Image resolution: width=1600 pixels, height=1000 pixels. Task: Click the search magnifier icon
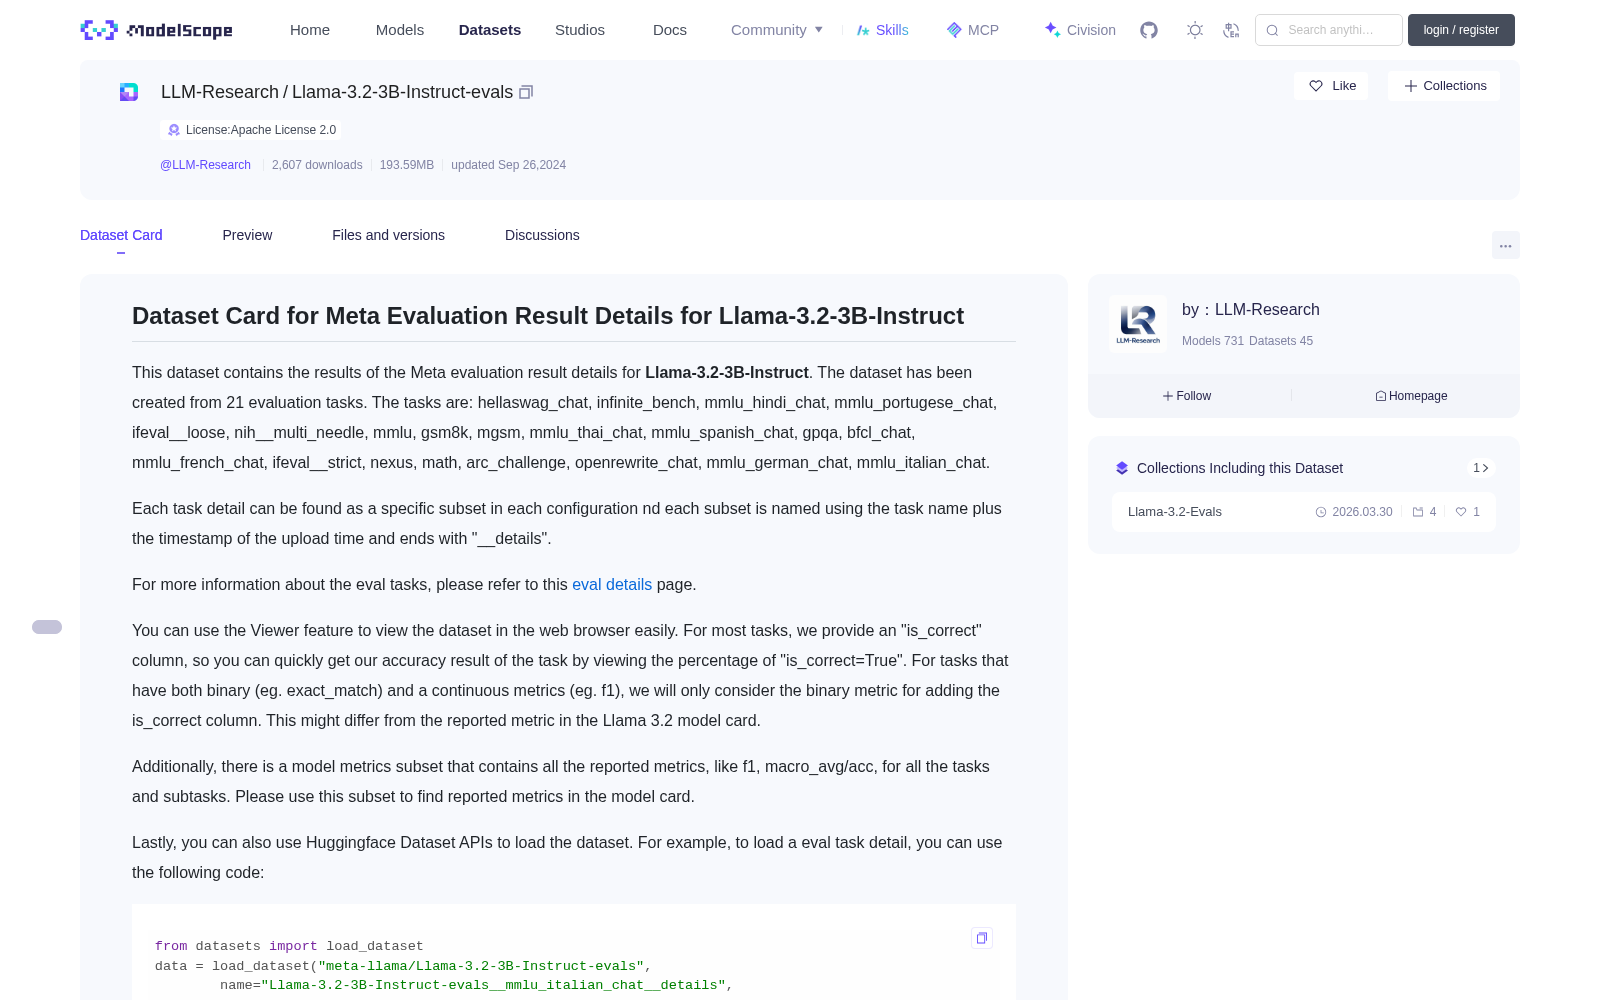[x=1272, y=30]
